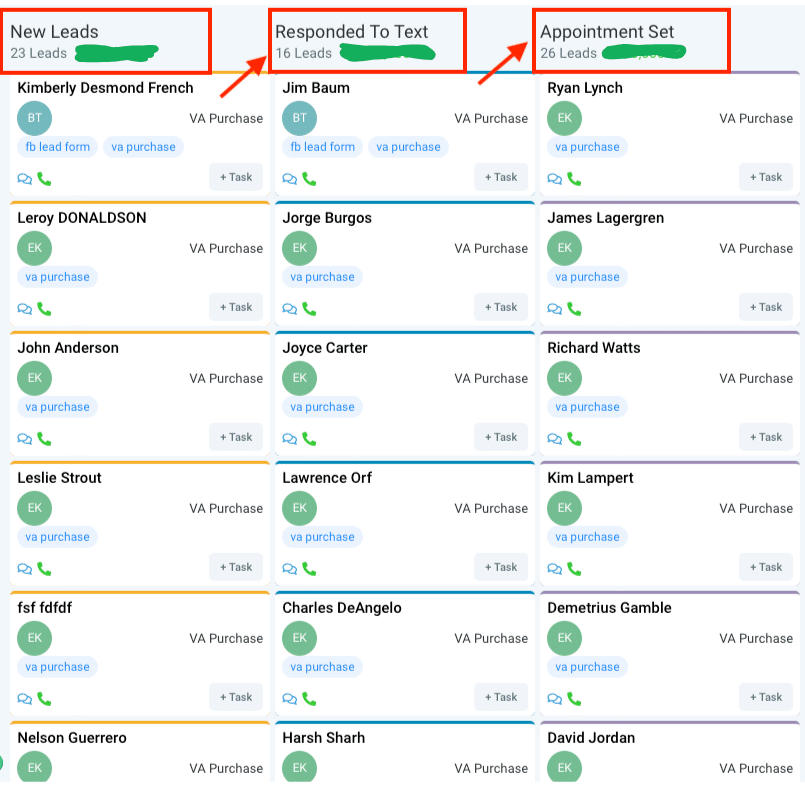Screen dimensions: 805x787
Task: Call Jorge Burgos using phone icon
Action: click(309, 309)
